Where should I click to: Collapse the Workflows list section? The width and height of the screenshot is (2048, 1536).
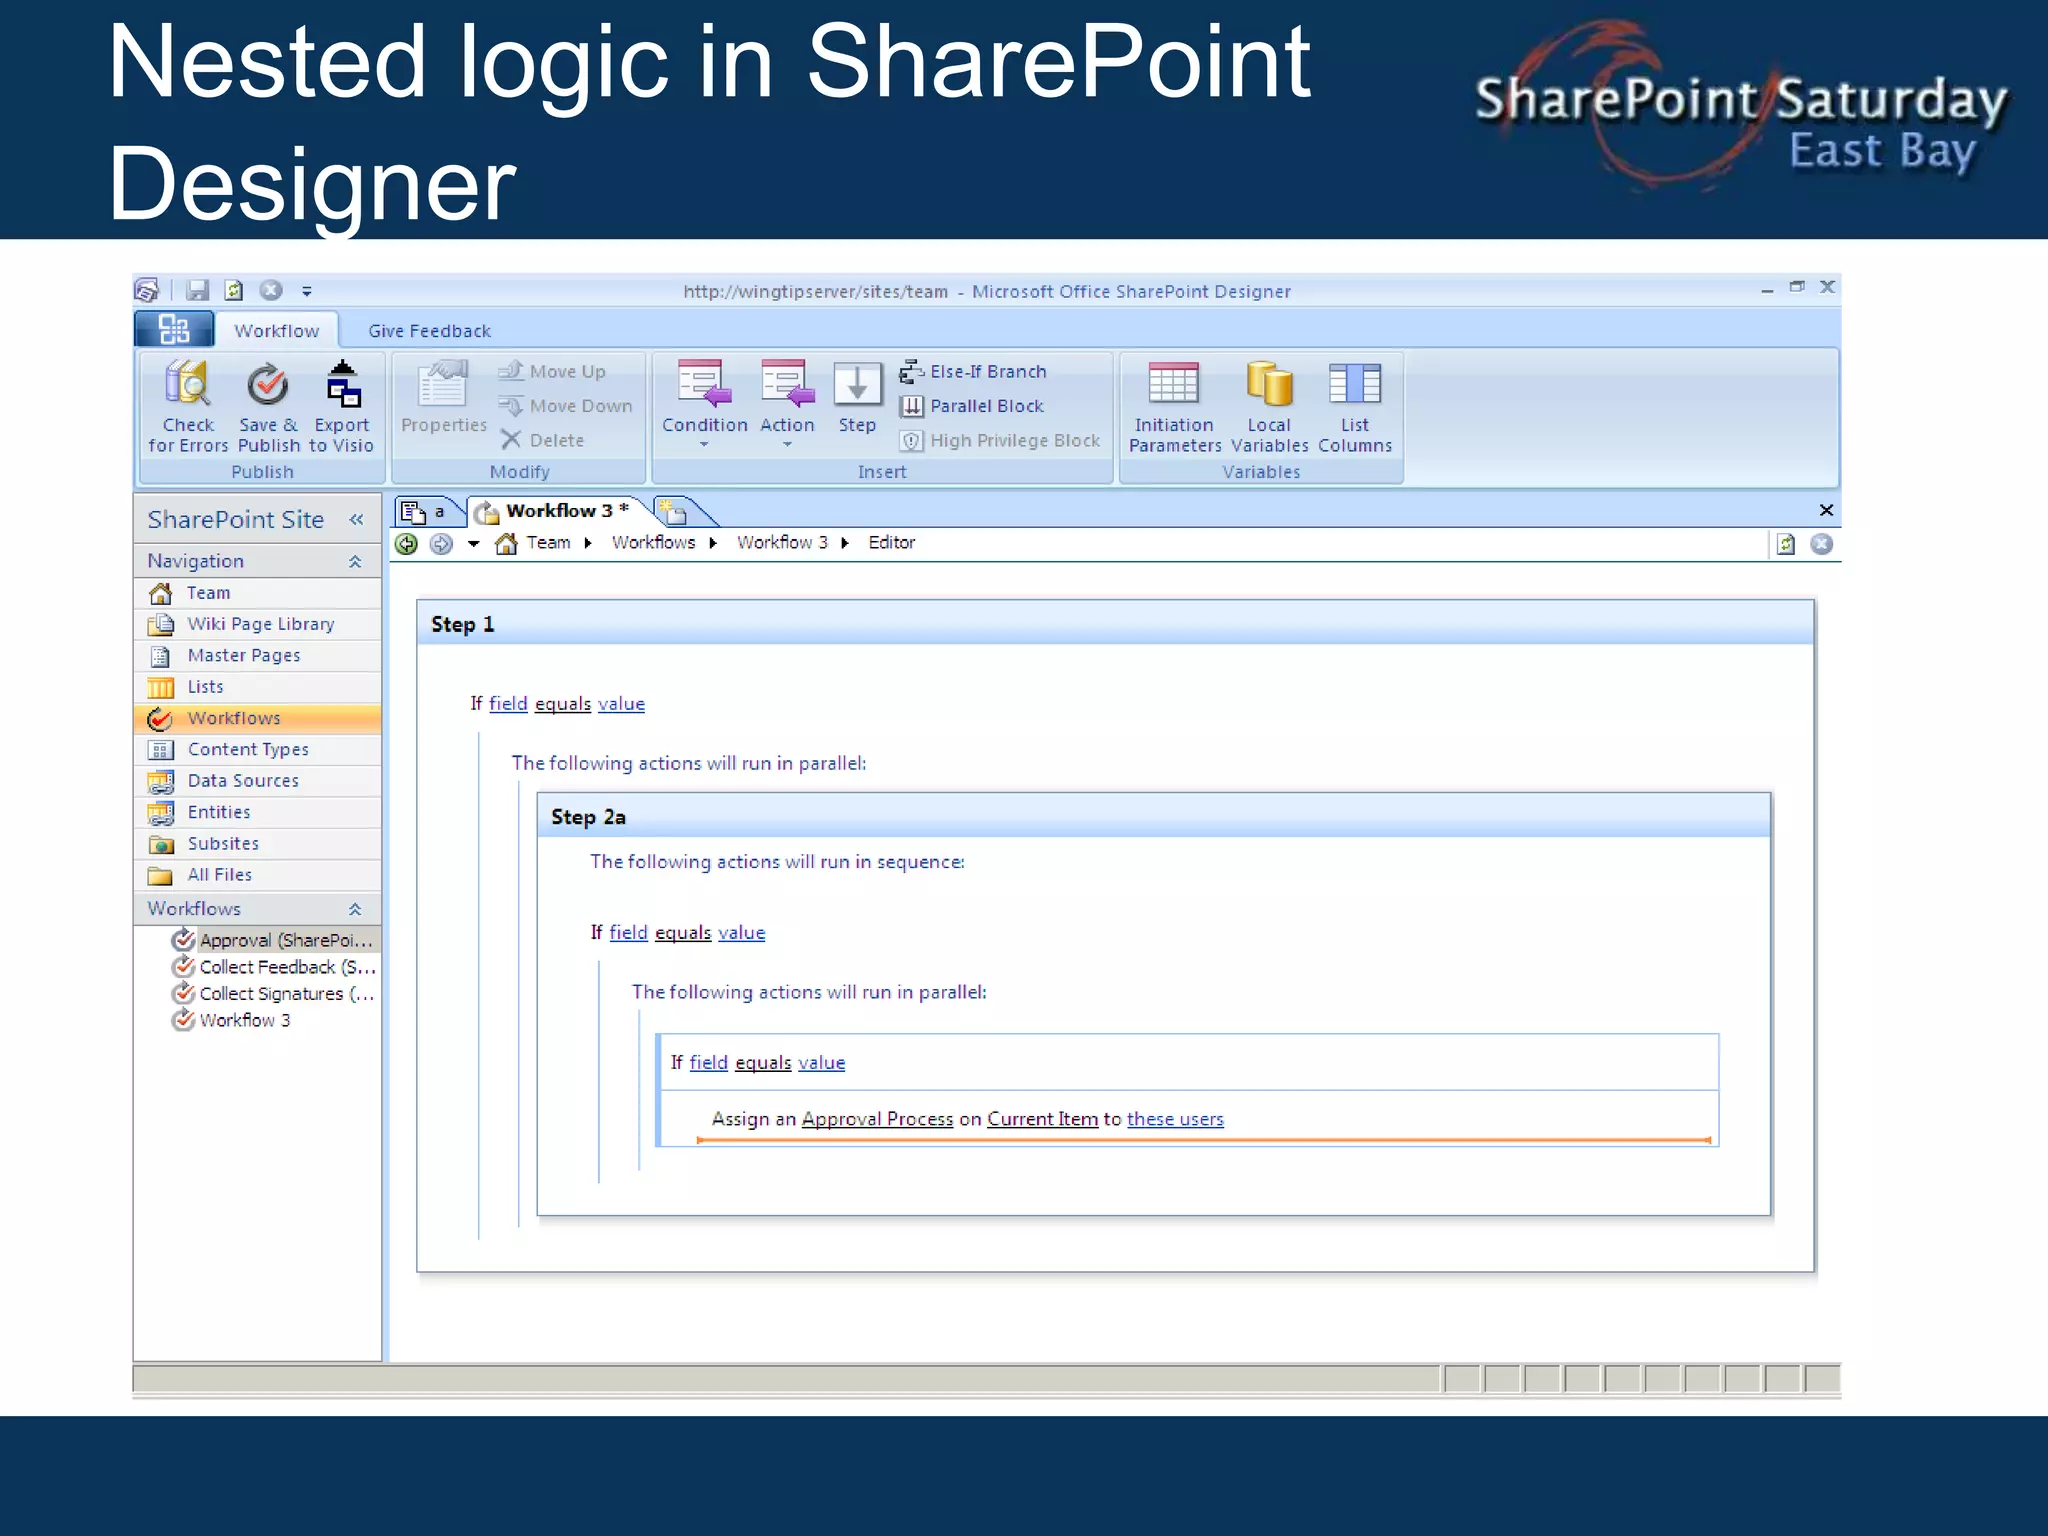(355, 909)
